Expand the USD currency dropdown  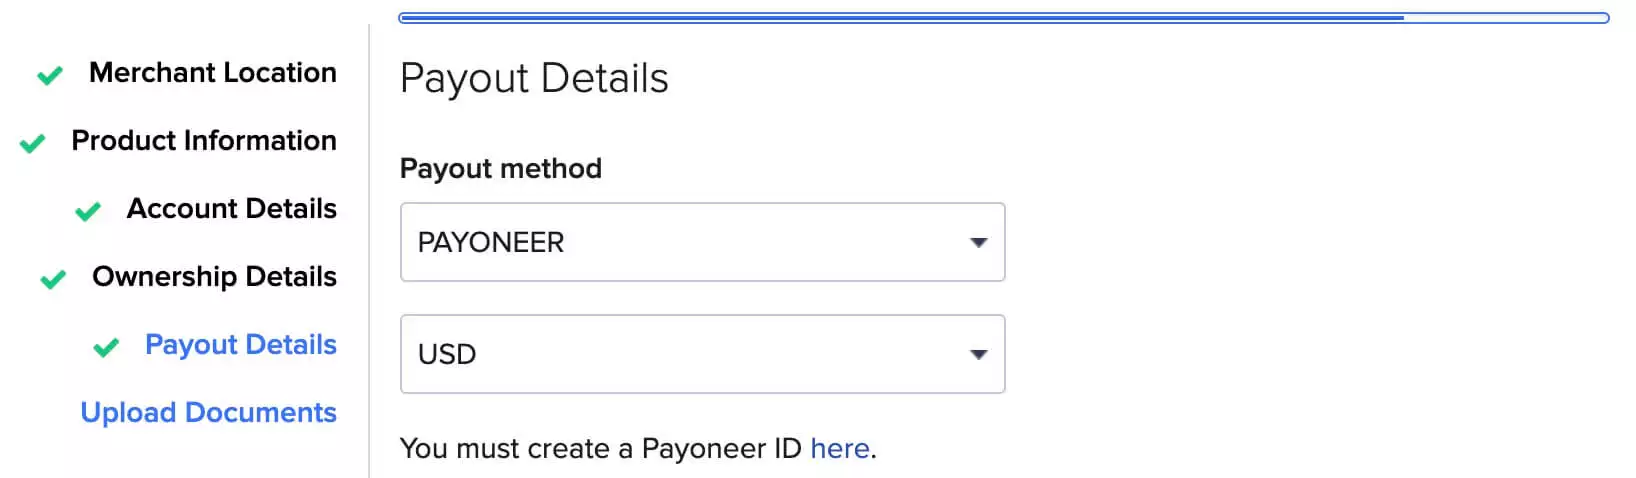click(x=703, y=354)
